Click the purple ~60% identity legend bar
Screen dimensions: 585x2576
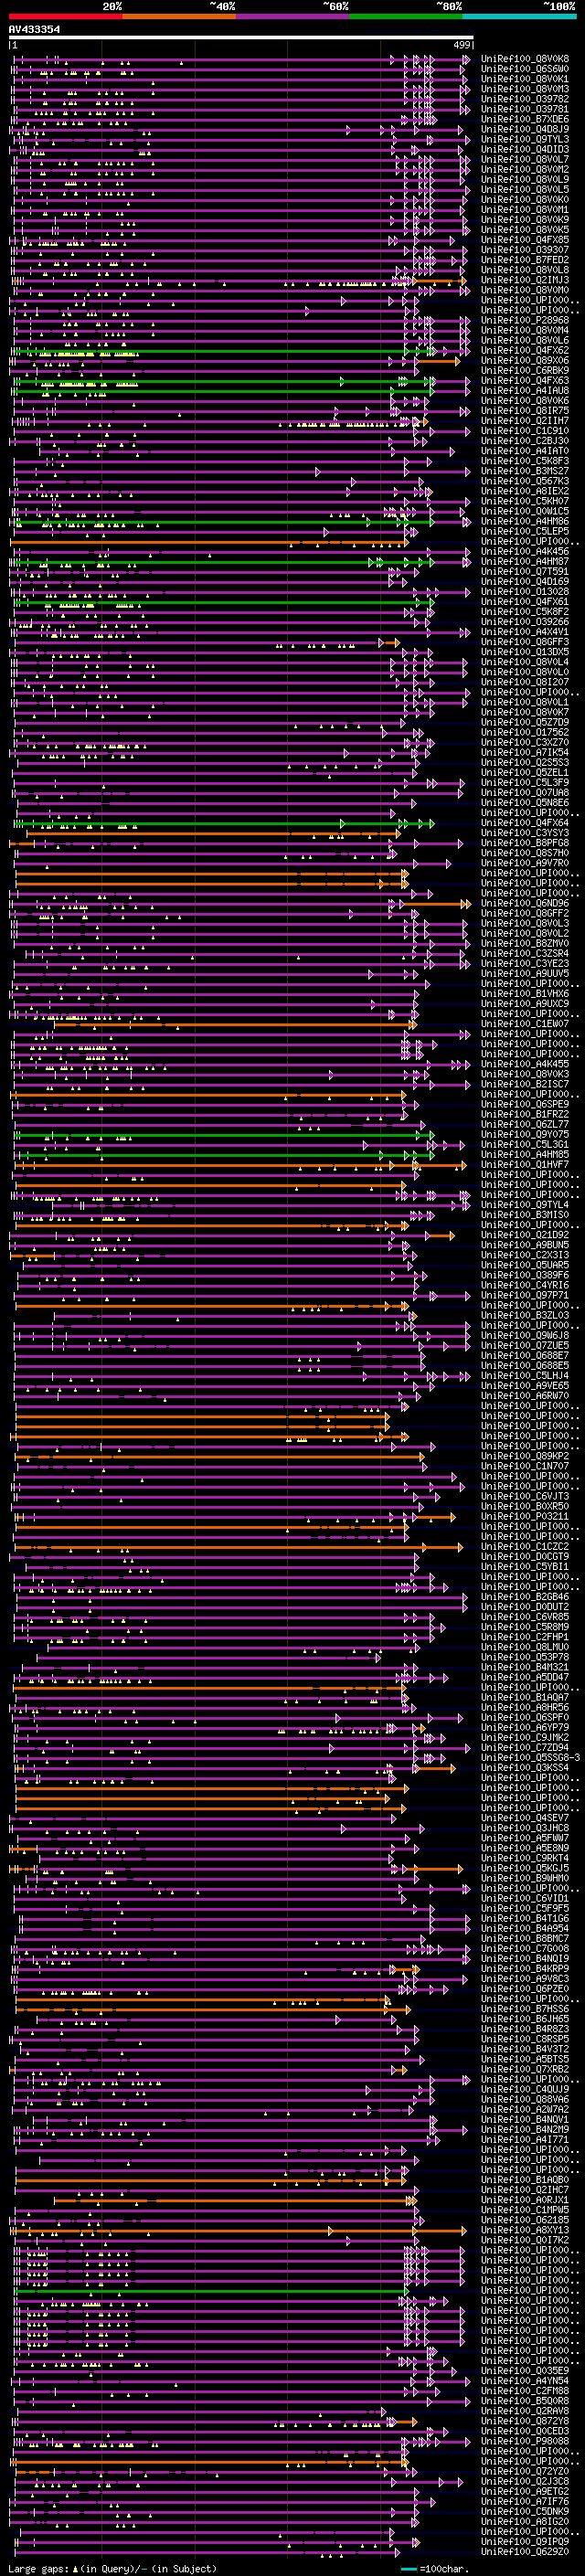coord(293,16)
